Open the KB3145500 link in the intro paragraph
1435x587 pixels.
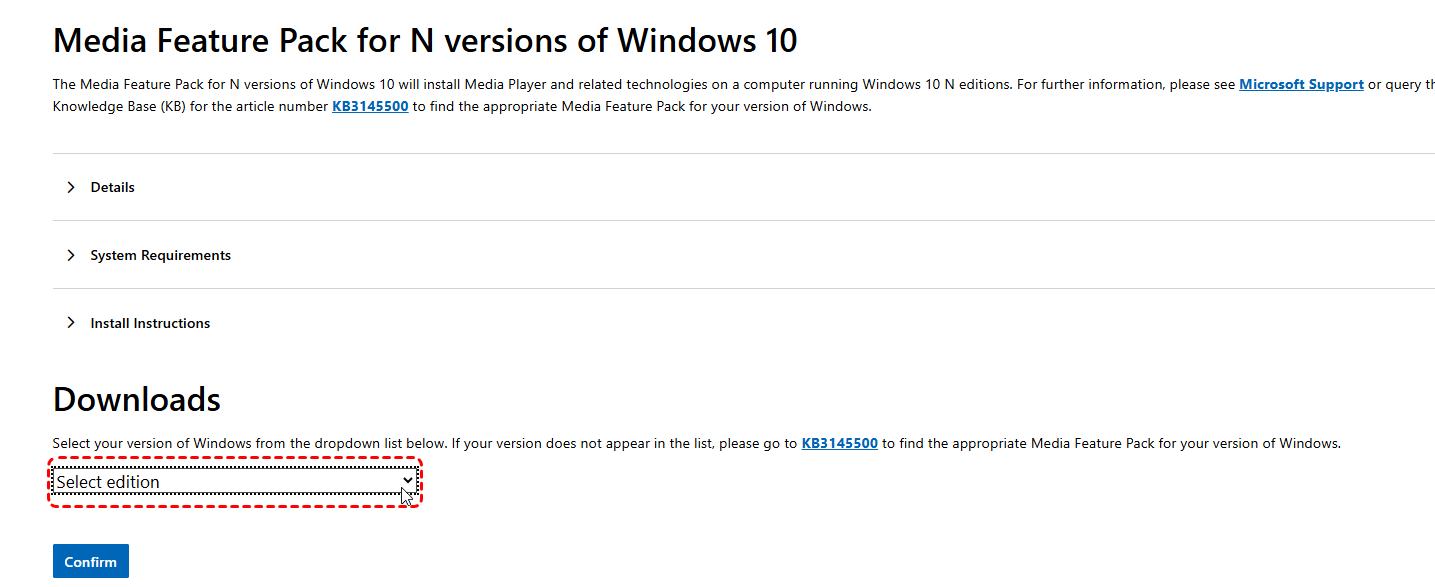coord(370,106)
